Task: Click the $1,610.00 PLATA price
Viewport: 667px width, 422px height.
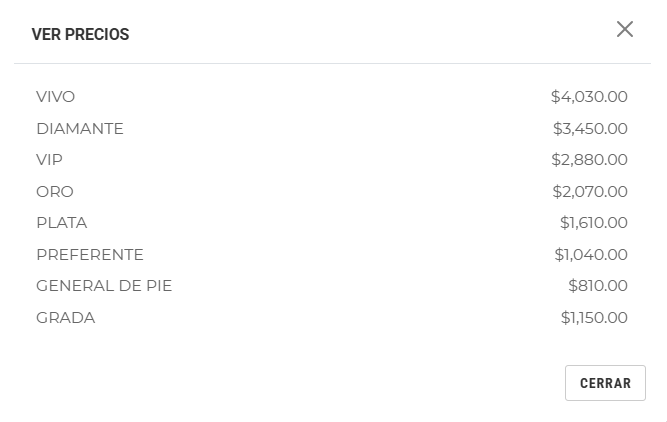Action: [594, 223]
